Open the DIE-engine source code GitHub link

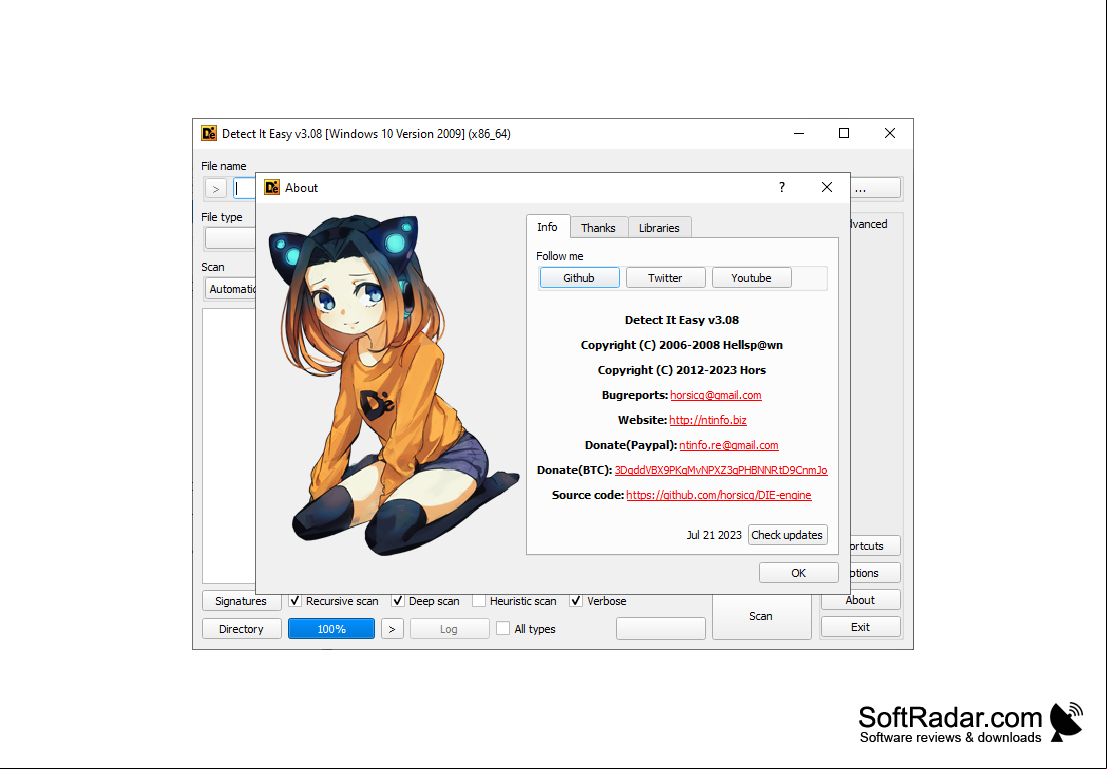[719, 495]
